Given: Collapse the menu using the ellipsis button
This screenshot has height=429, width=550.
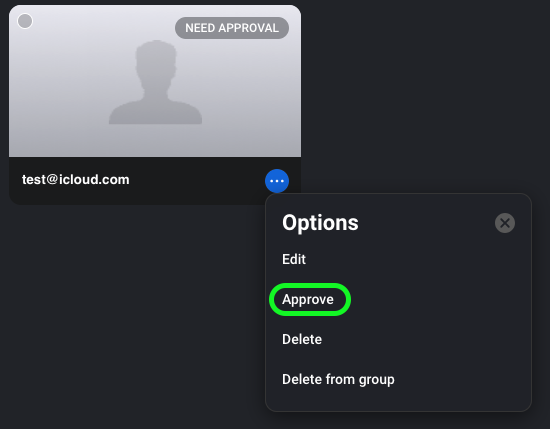Looking at the screenshot, I should pyautogui.click(x=277, y=181).
